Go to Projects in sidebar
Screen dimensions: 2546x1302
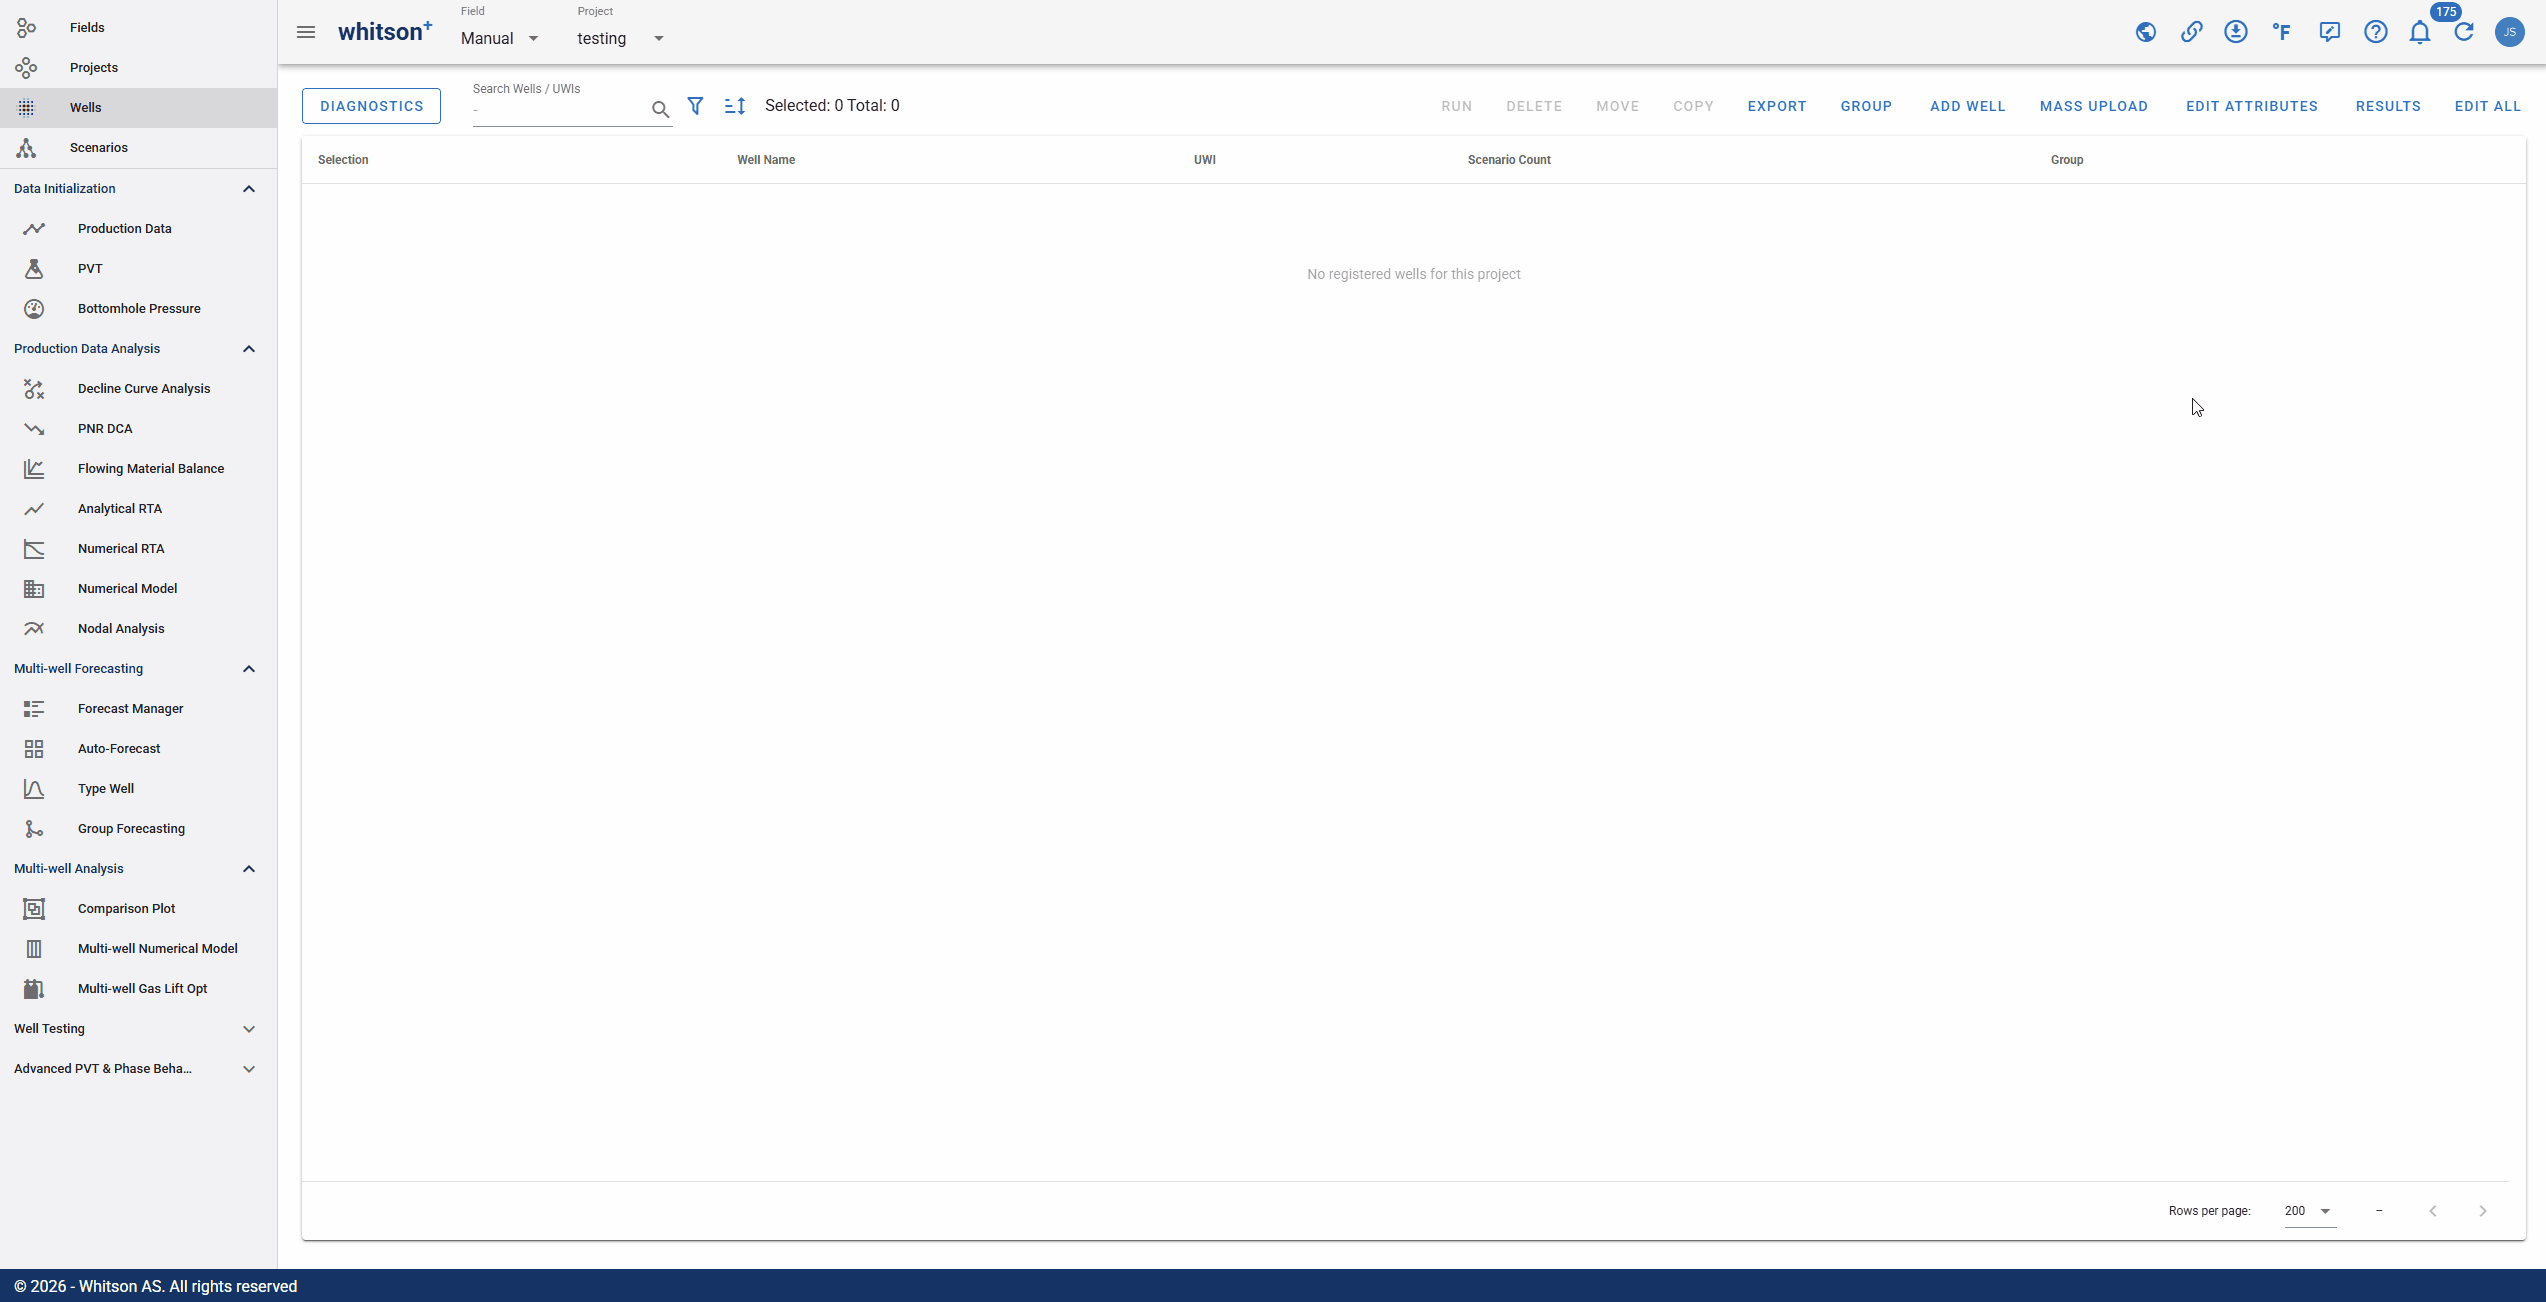click(138, 67)
